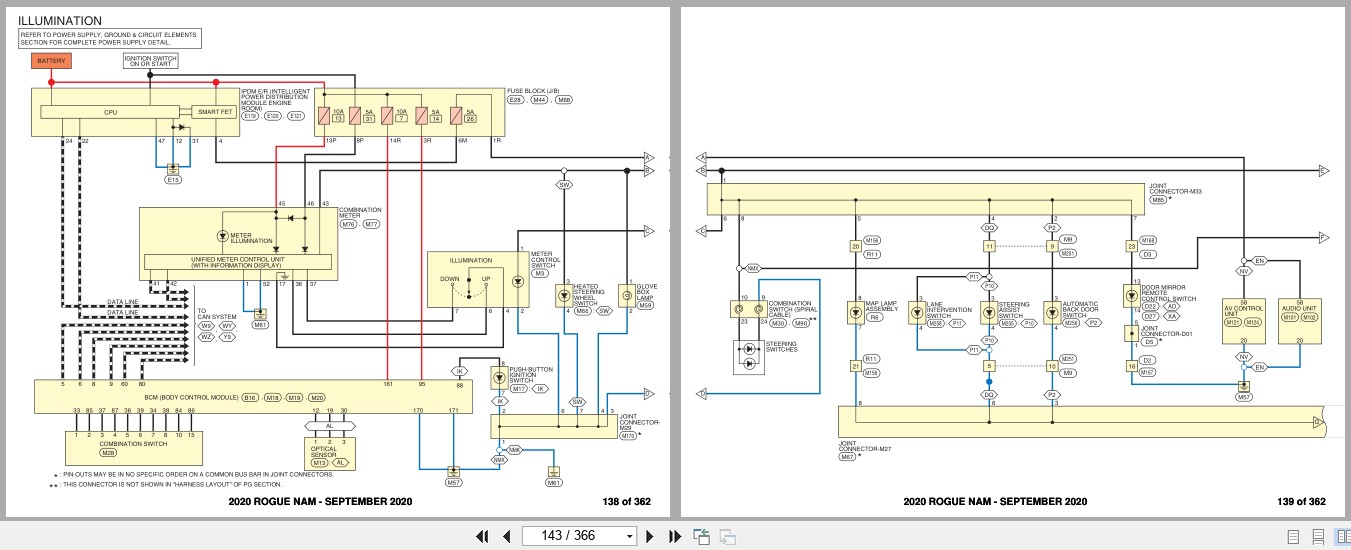The image size is (1351, 550).
Task: Click the JOINT CONNECTOR-M27 label
Action: pyautogui.click(x=865, y=446)
